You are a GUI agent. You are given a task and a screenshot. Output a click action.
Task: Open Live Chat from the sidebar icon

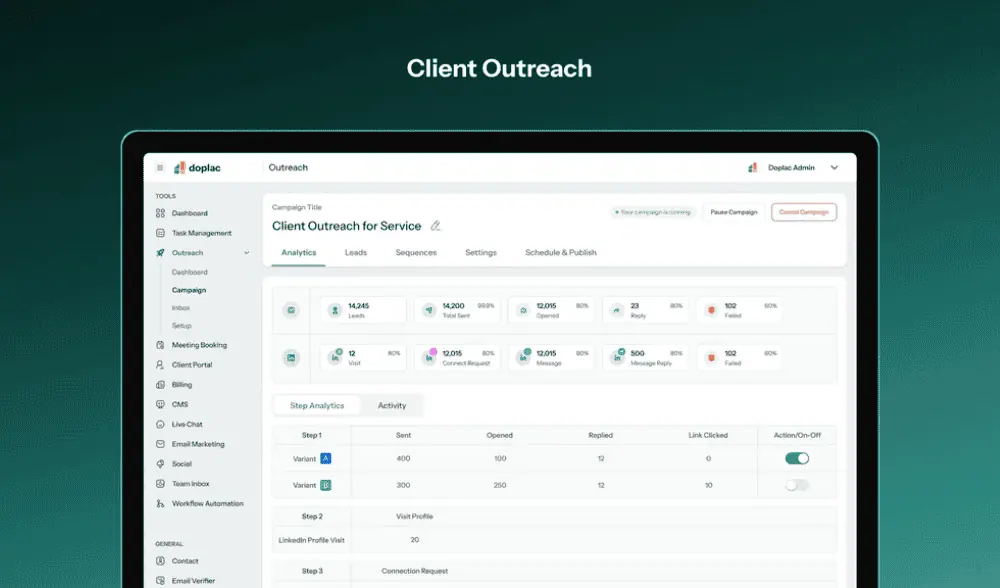[x=160, y=424]
